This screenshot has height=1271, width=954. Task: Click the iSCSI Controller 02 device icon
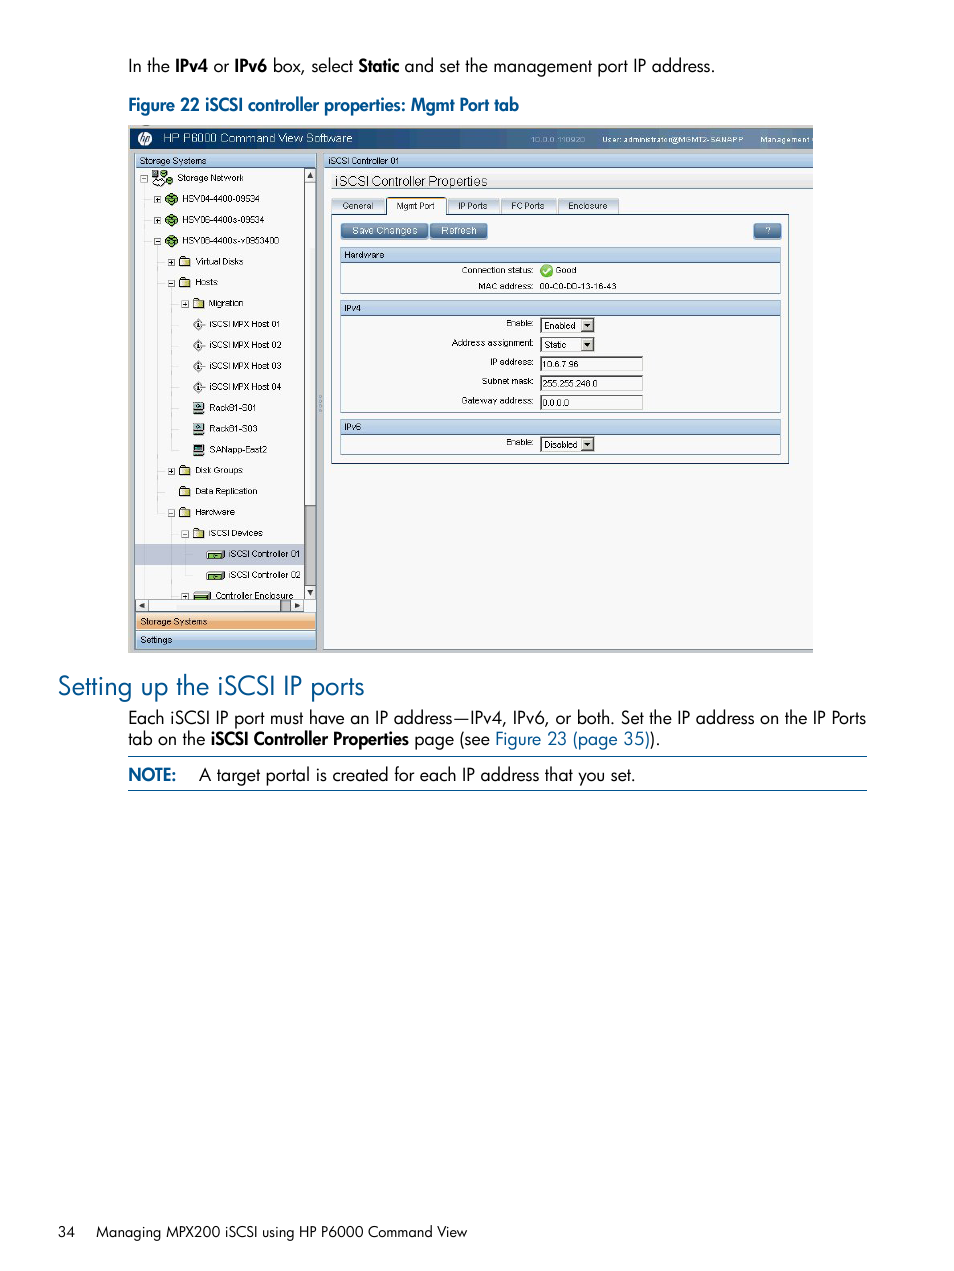coord(215,576)
